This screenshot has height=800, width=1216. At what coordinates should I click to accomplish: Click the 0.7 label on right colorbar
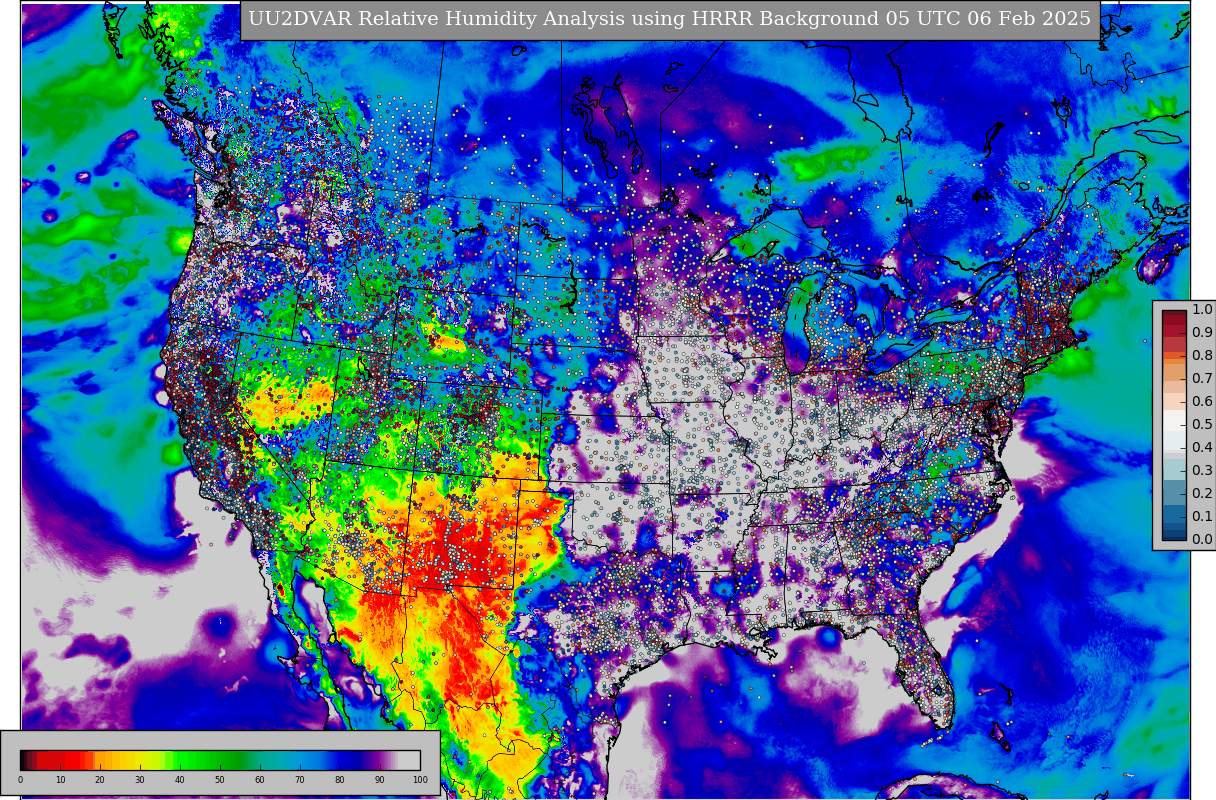tap(1202, 378)
